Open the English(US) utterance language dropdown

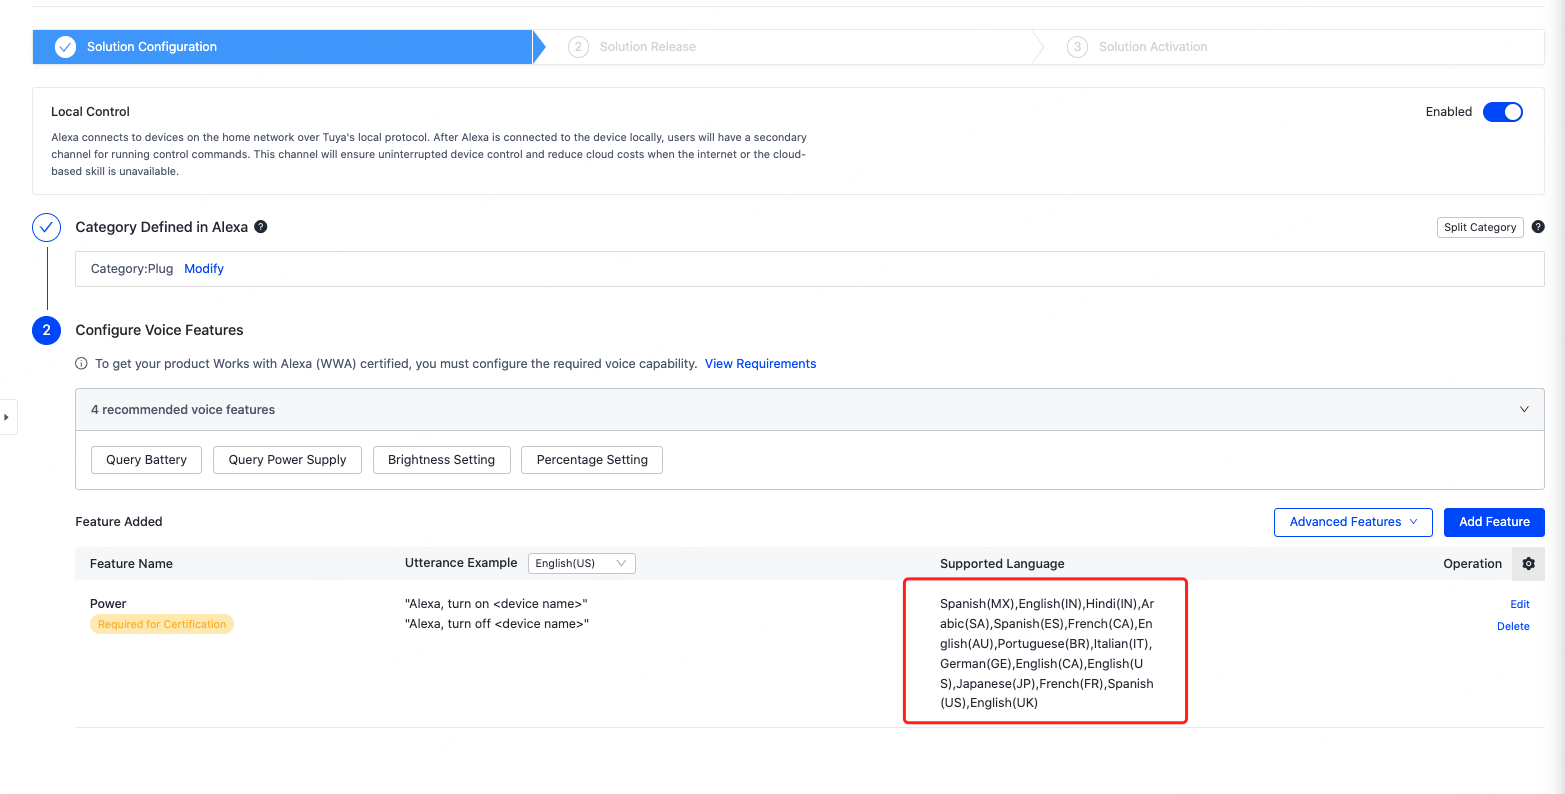tap(581, 563)
